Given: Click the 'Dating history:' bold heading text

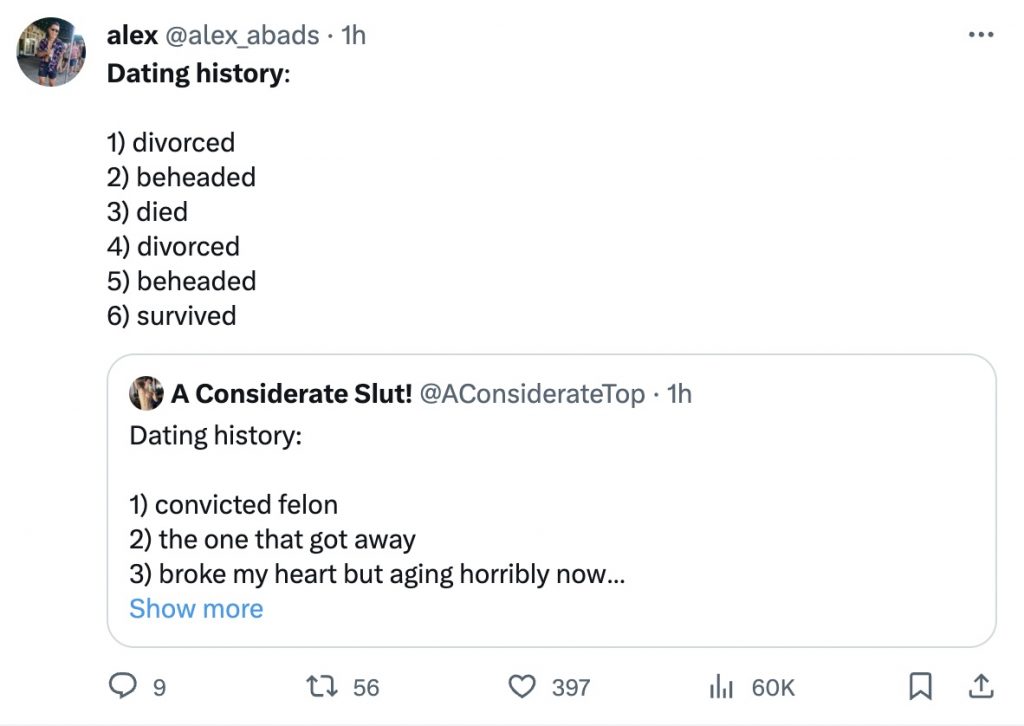Looking at the screenshot, I should [198, 74].
